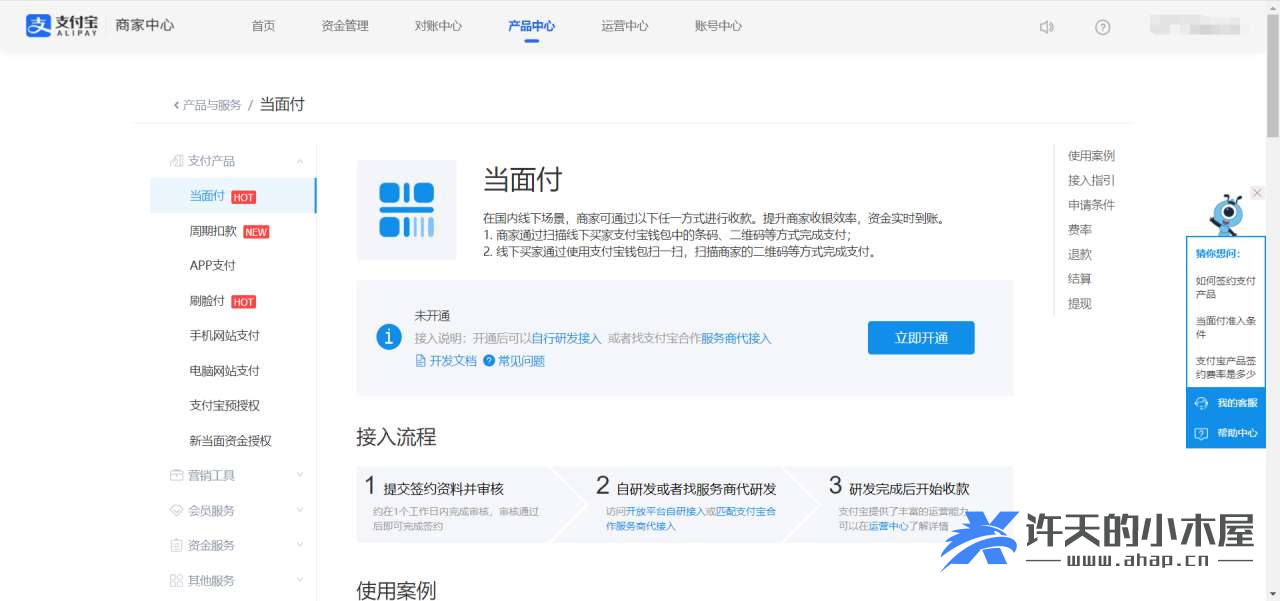The height and width of the screenshot is (601, 1280).
Task: Open suggested question 如何签约支付产品
Action: click(x=1226, y=288)
